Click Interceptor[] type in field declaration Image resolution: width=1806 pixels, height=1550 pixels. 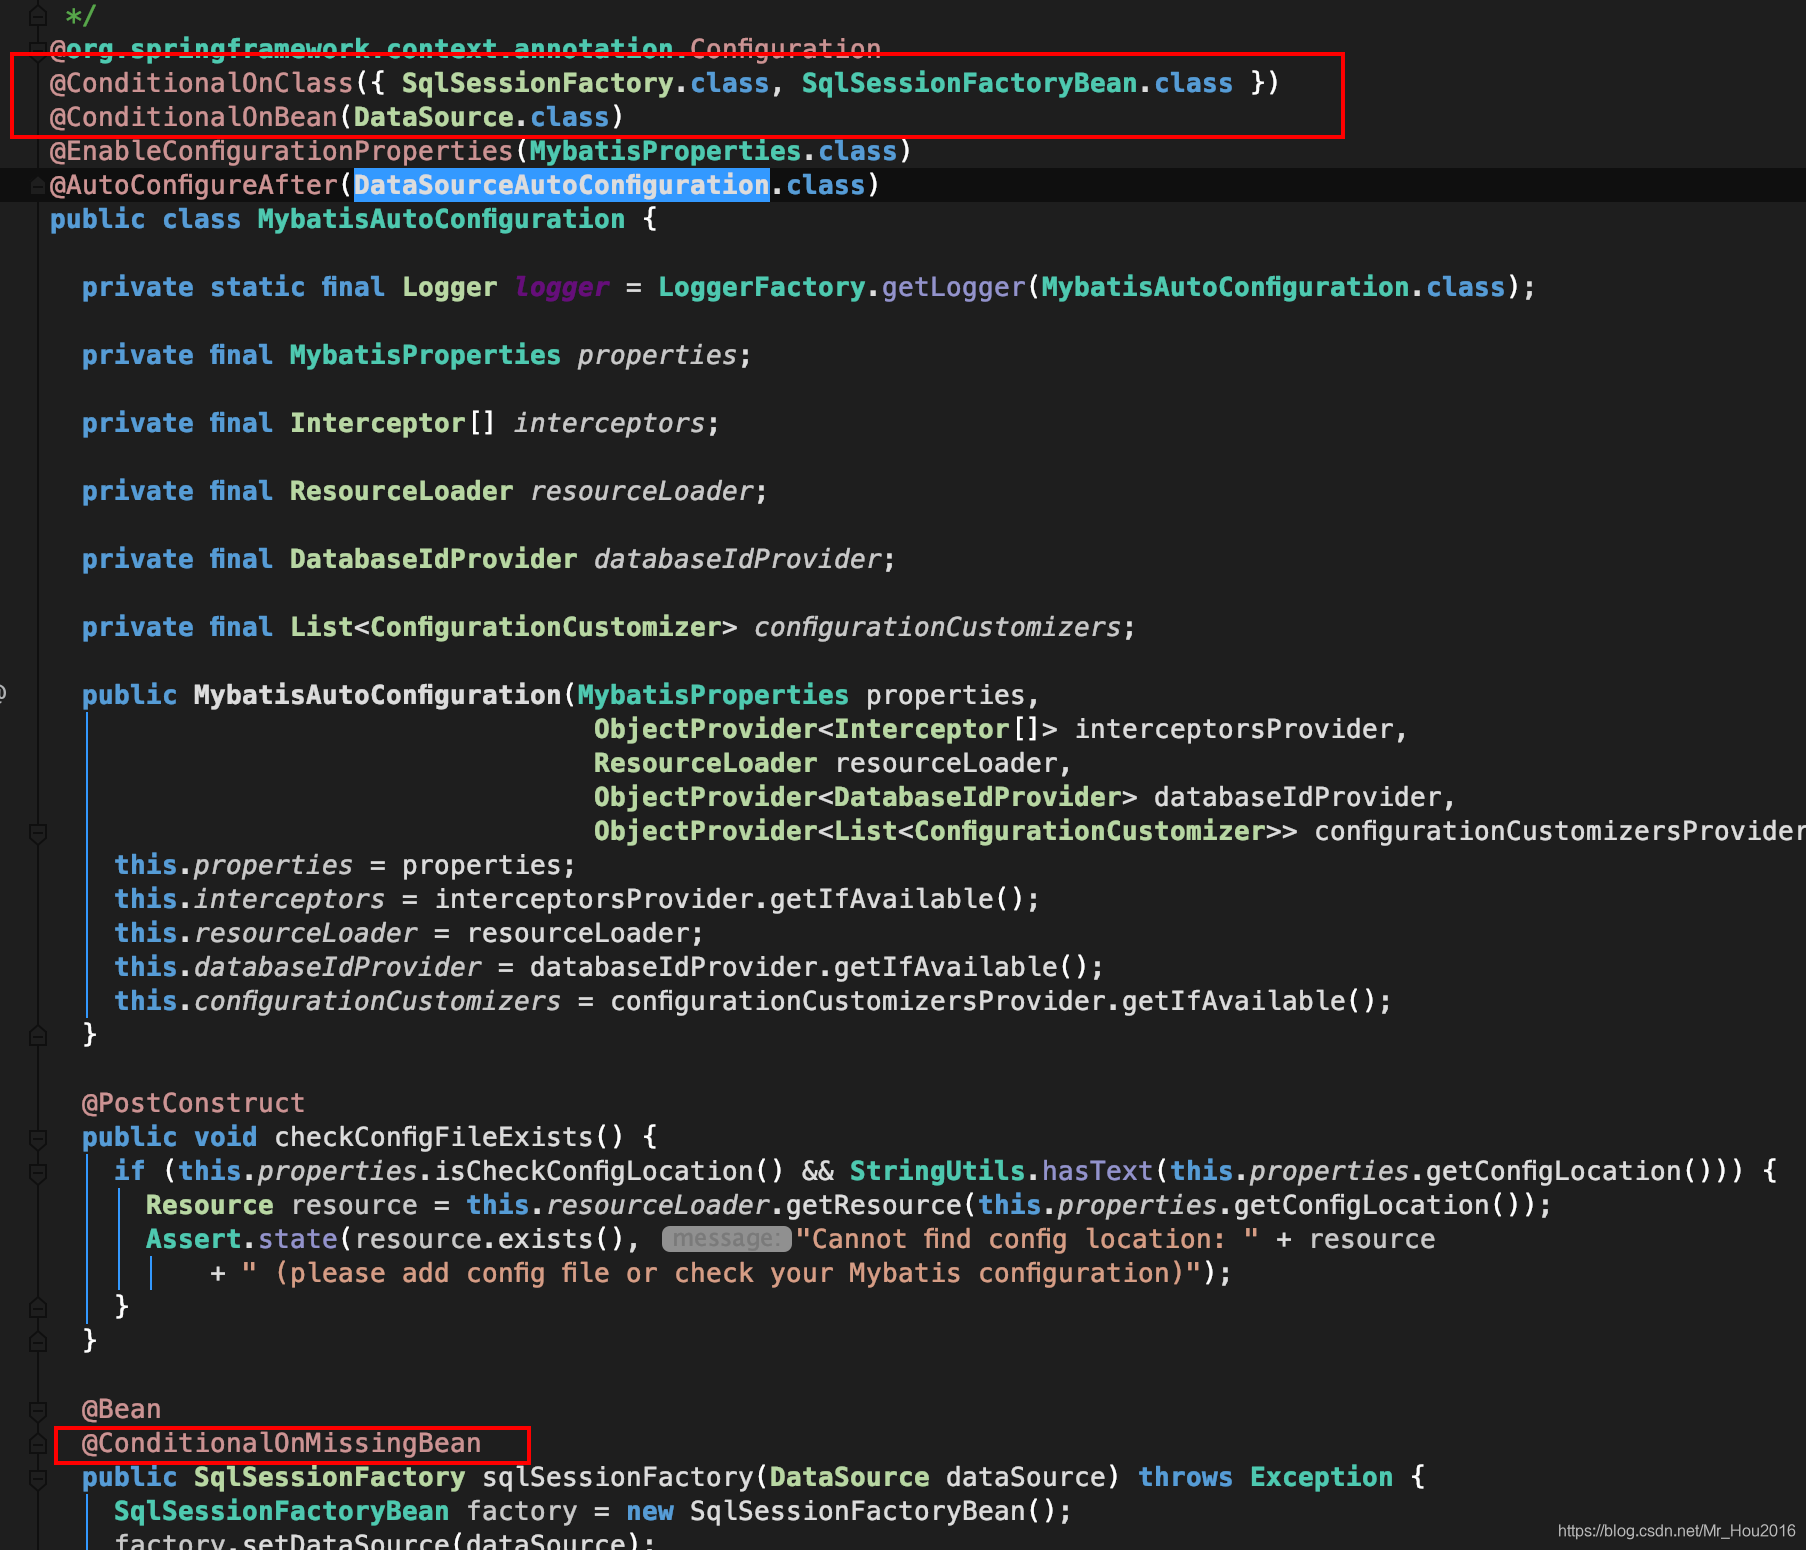[393, 423]
